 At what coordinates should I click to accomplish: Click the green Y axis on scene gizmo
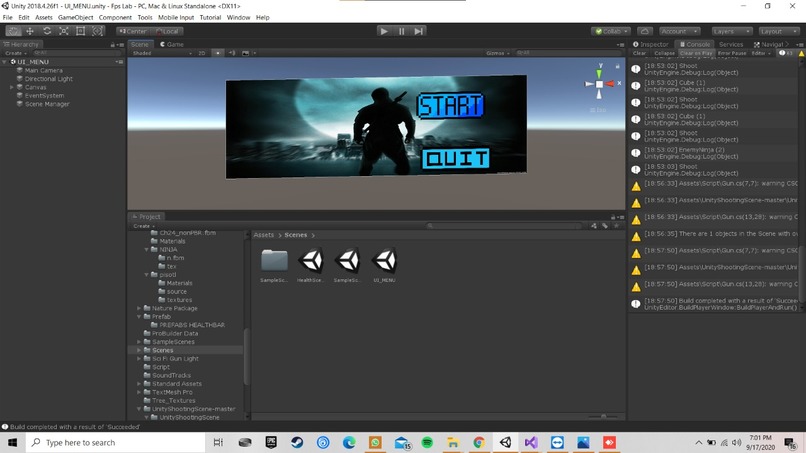[599, 73]
